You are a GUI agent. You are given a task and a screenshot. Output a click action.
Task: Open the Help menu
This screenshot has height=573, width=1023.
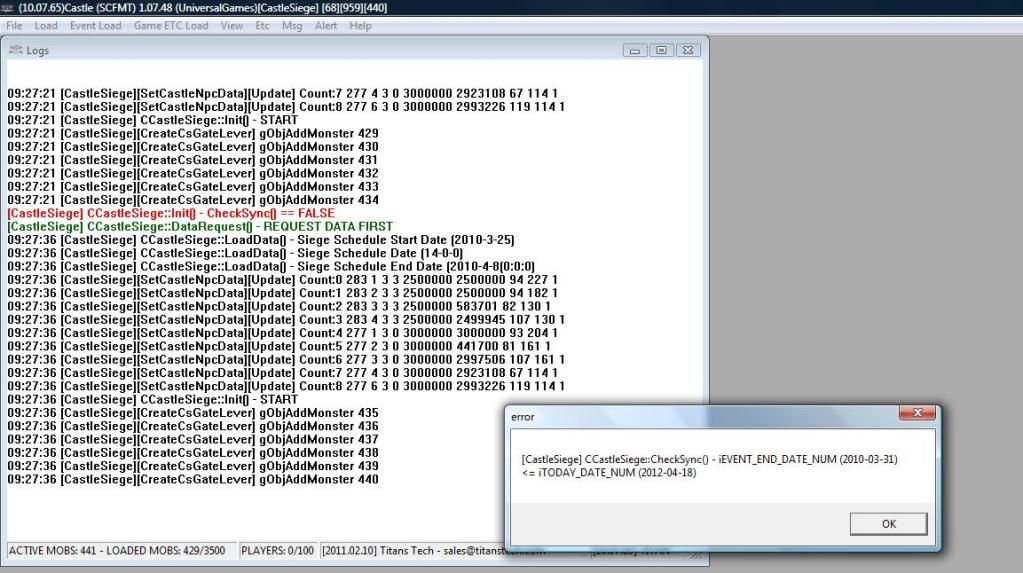click(x=360, y=25)
